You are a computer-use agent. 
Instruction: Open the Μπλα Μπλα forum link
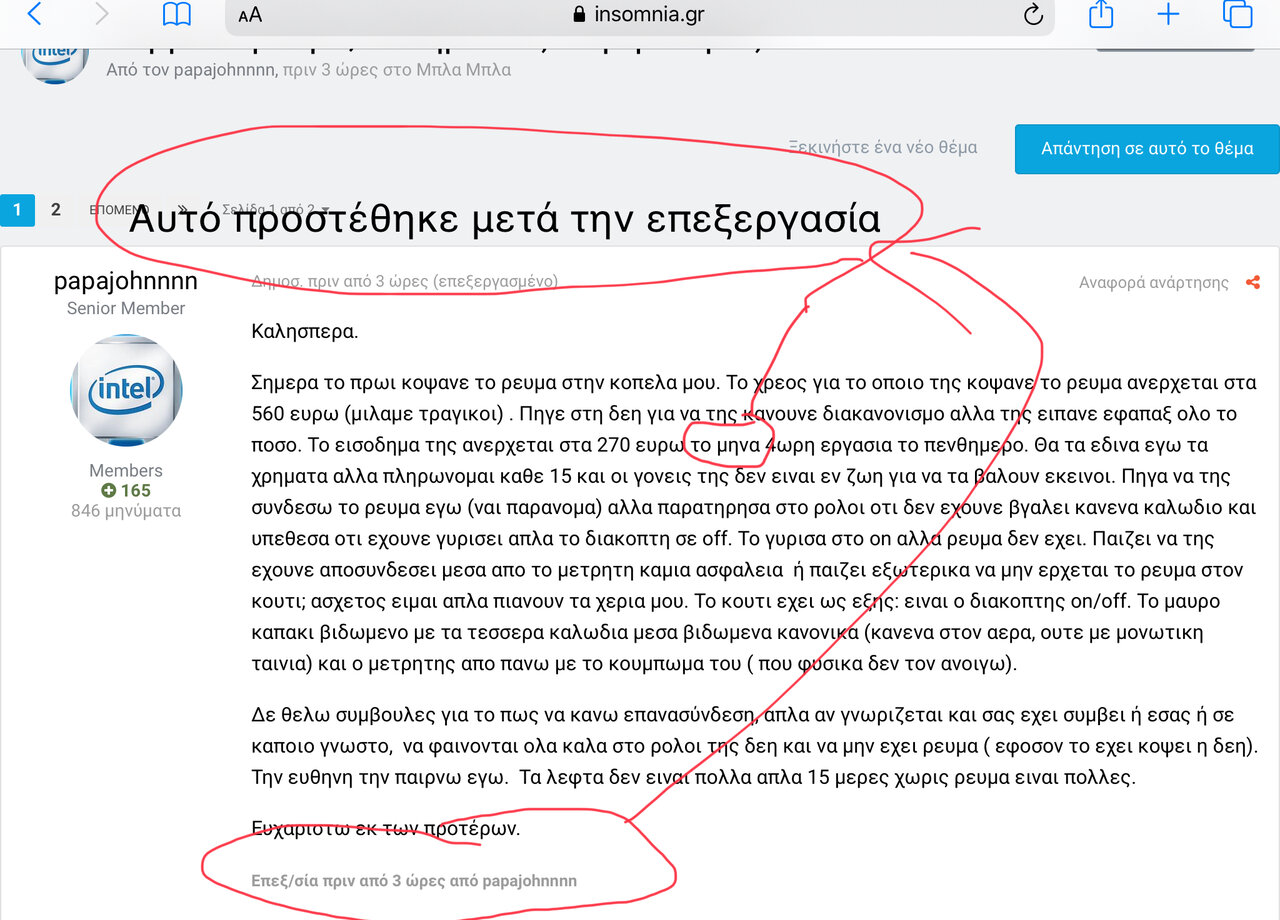coord(466,70)
